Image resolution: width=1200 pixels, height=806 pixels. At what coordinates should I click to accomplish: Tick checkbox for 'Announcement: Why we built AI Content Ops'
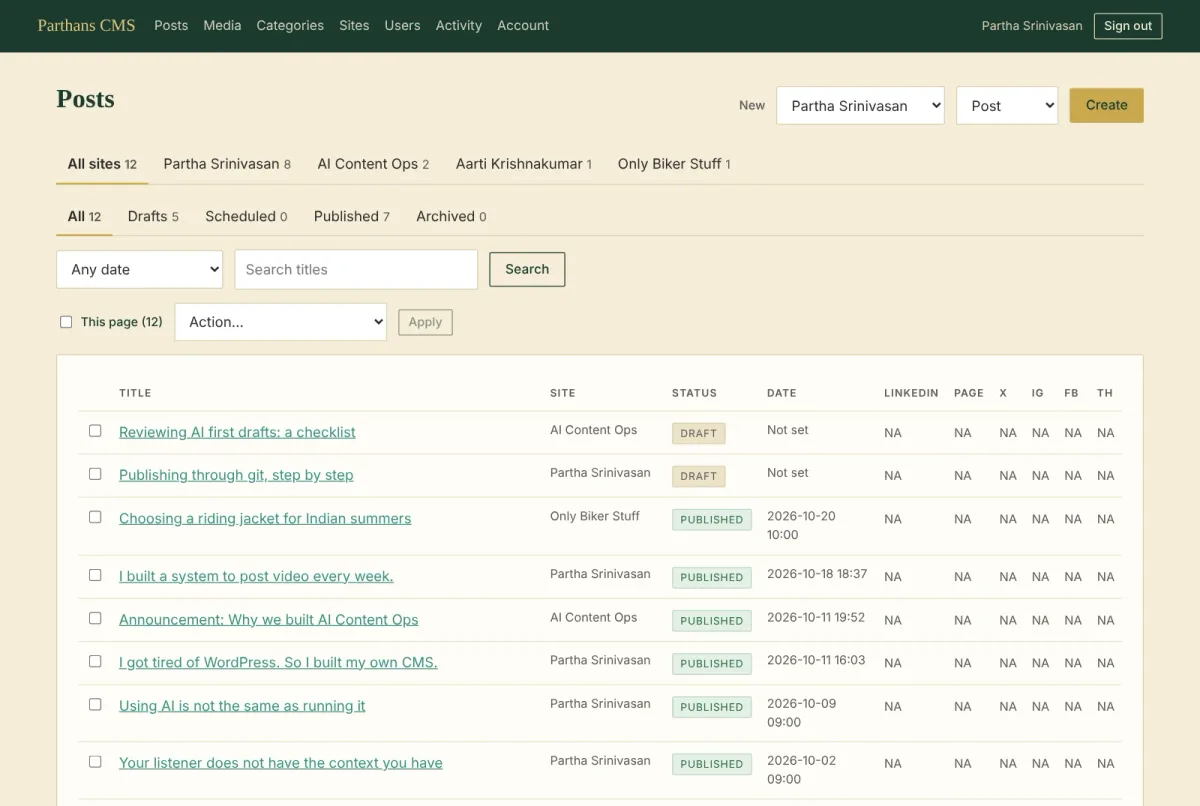click(x=95, y=618)
